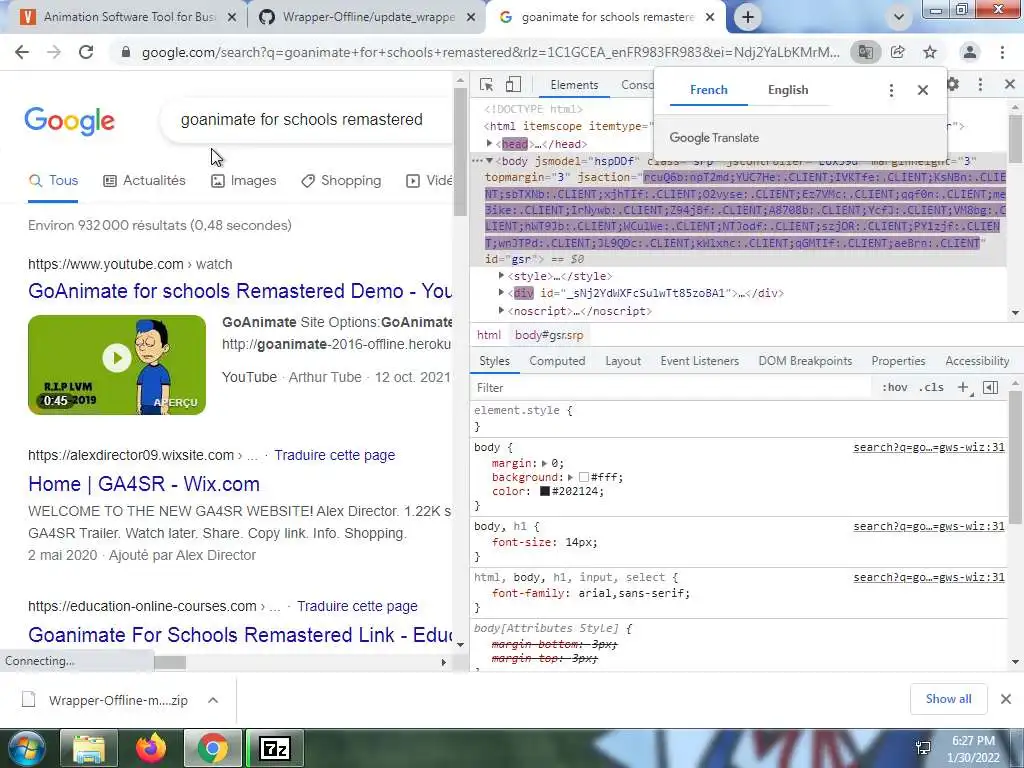The width and height of the screenshot is (1024, 768).
Task: Go forward using the browser forward arrow
Action: [54, 52]
